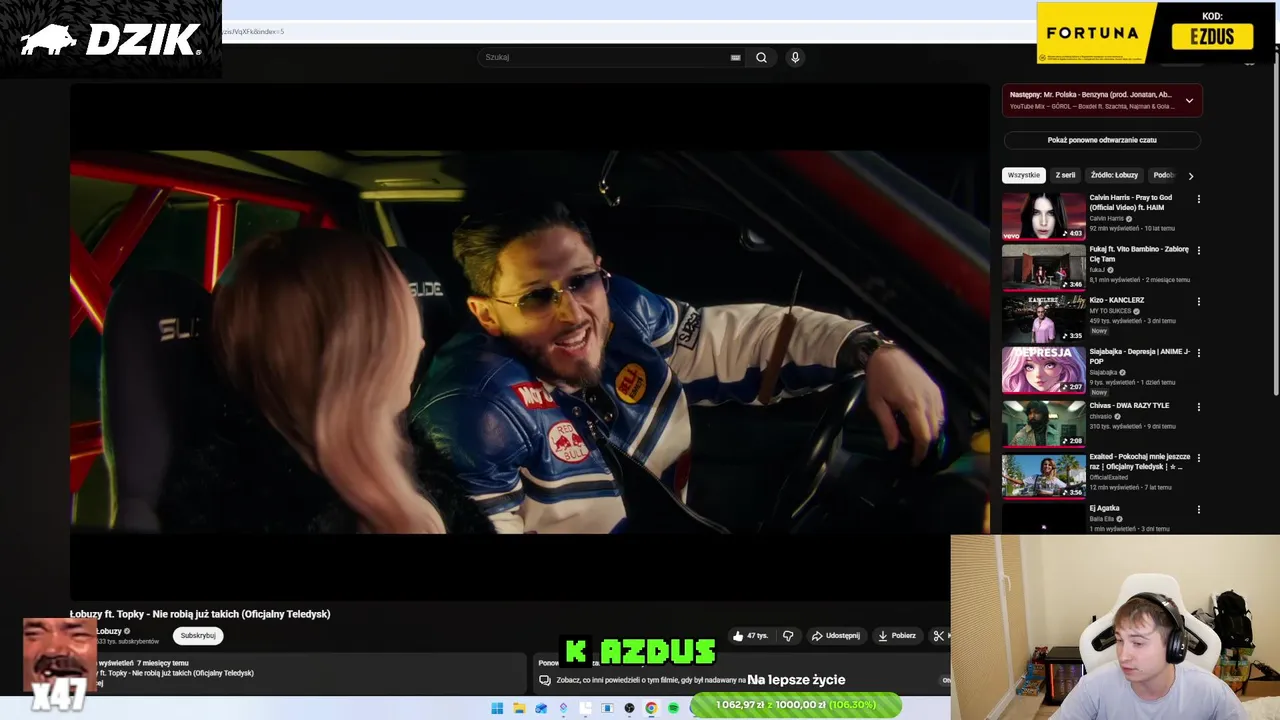The width and height of the screenshot is (1280, 720).
Task: Click Pokaż ponowne odtwarzanie czatu
Action: [x=1102, y=140]
